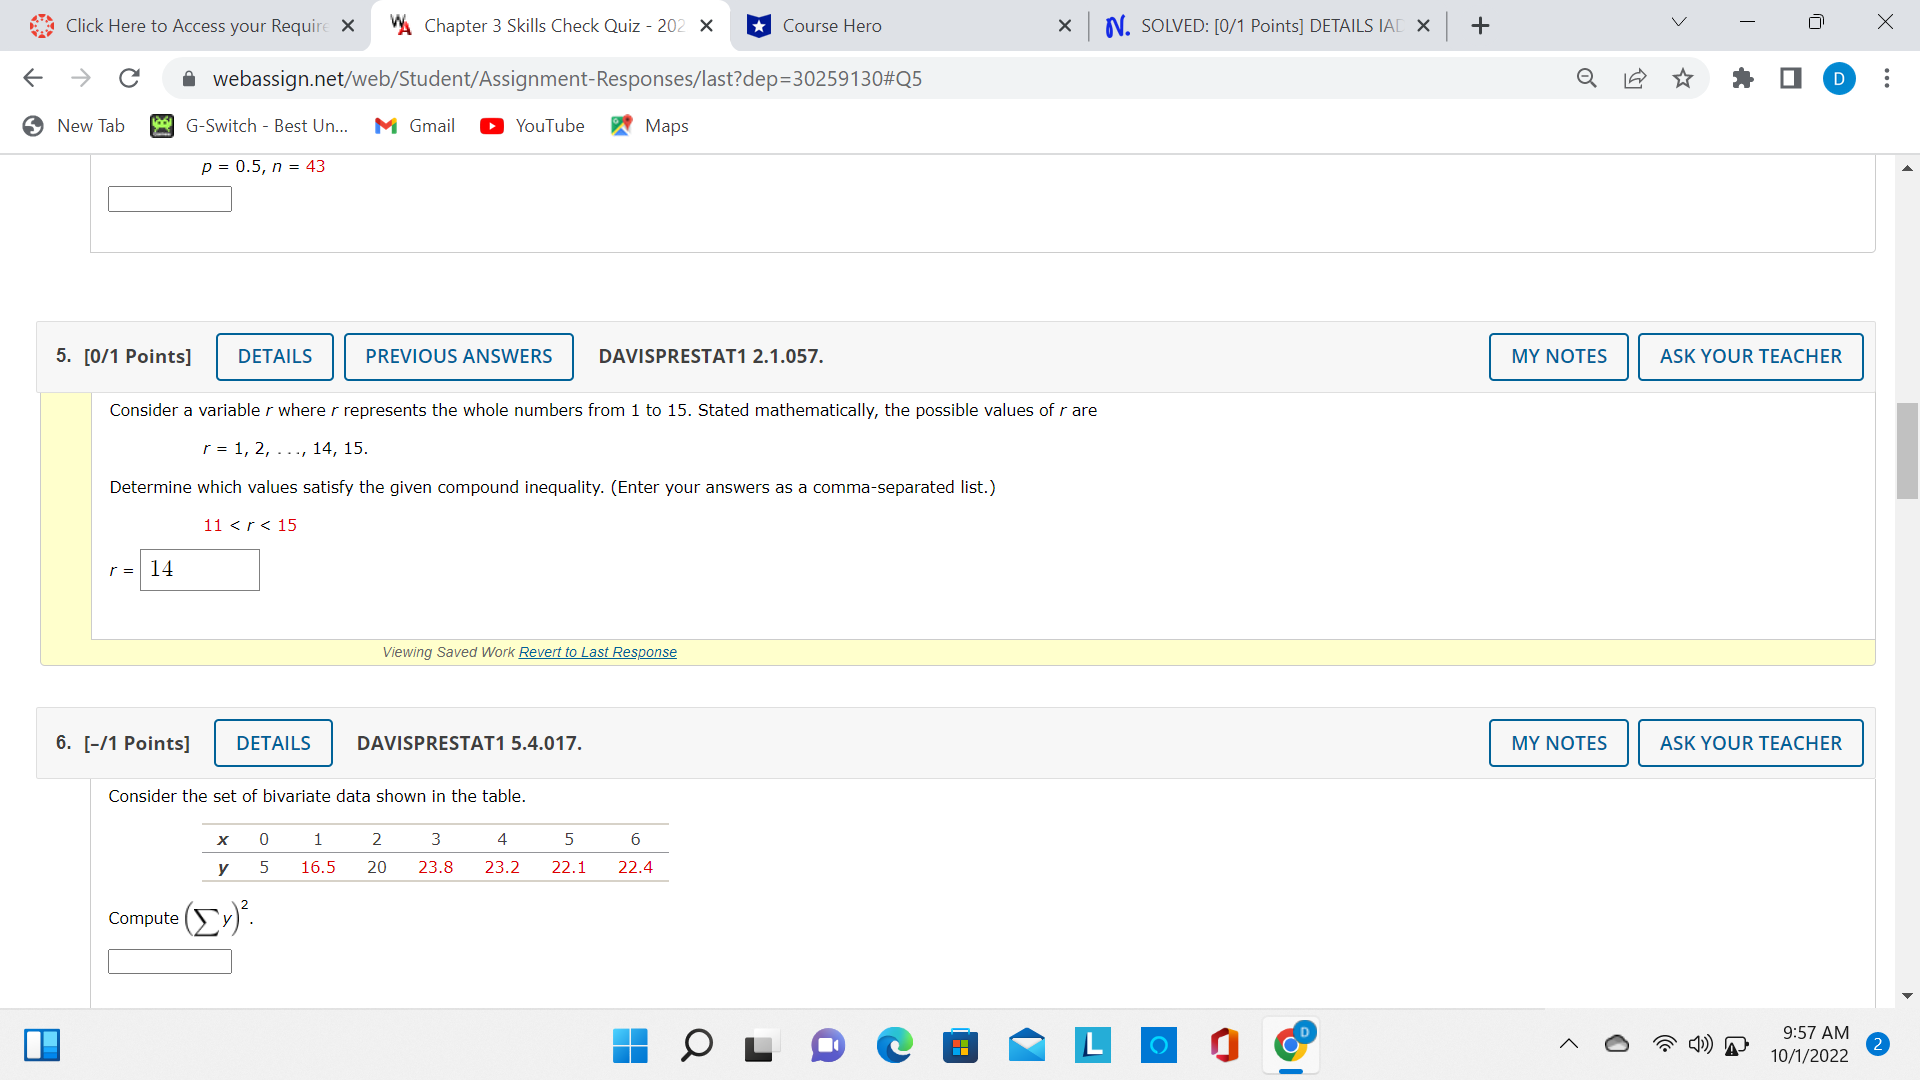Click the page vertical scrollbar thumb
The image size is (1920, 1080).
[1906, 450]
